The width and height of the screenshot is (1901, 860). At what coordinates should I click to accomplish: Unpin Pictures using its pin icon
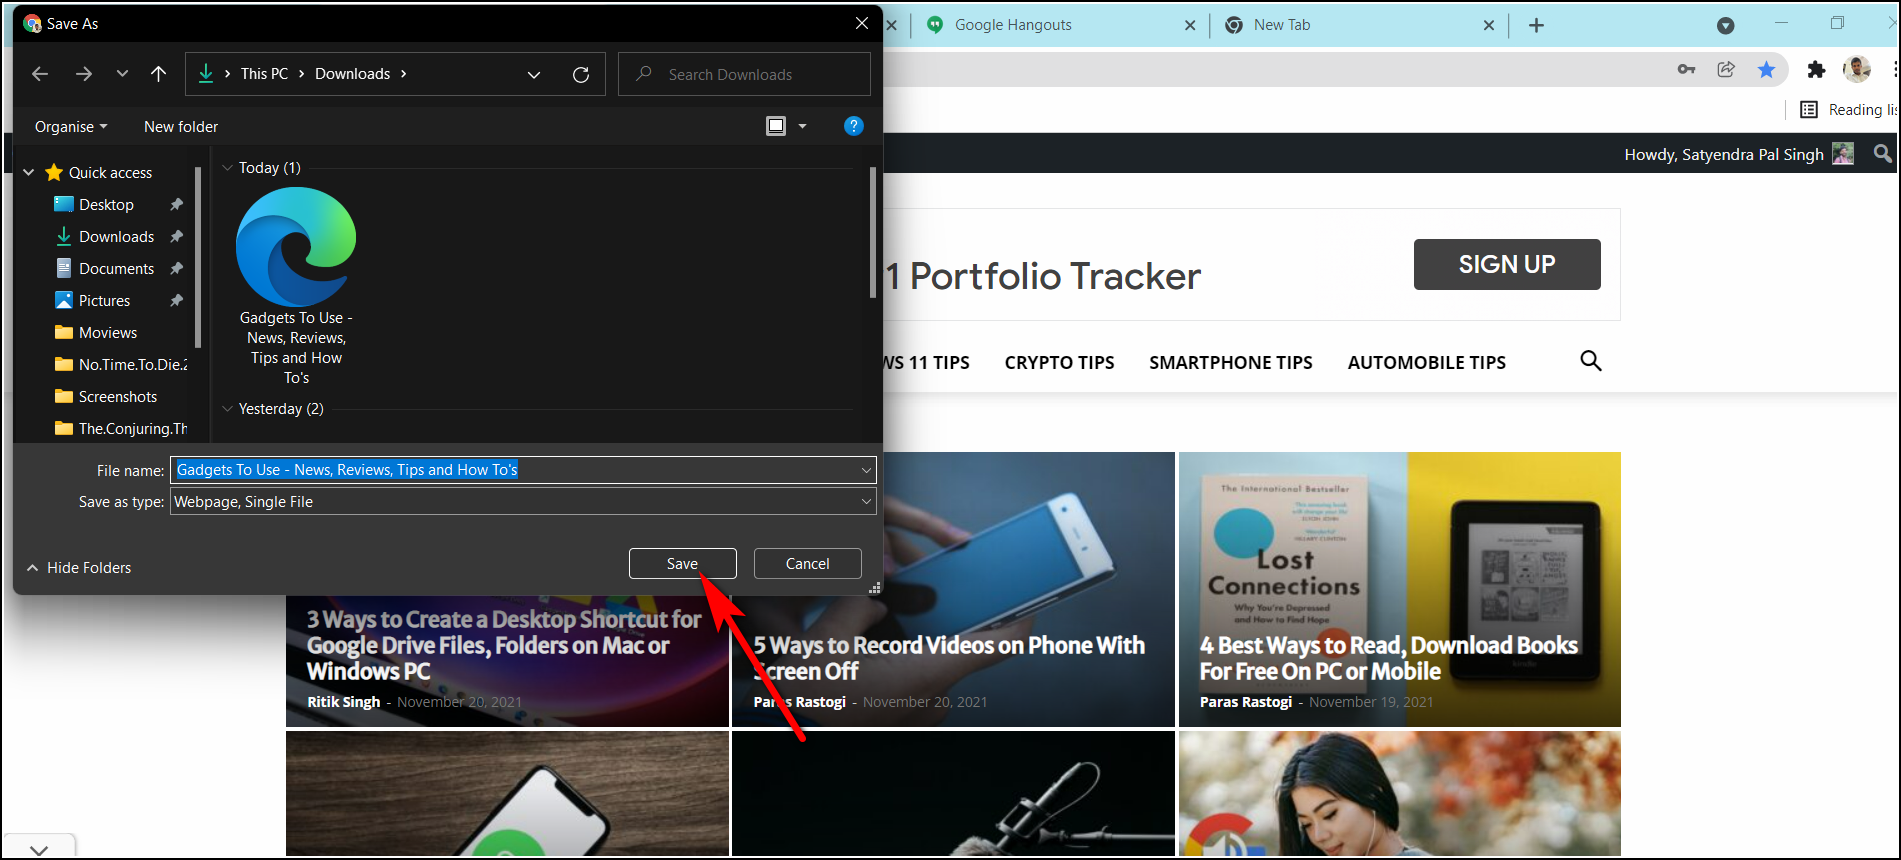pos(177,301)
